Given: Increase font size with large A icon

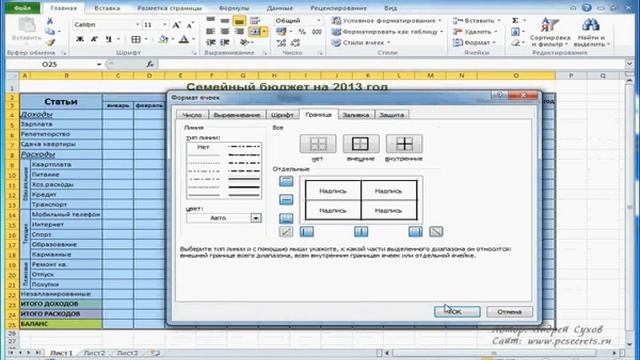Looking at the screenshot, I should tap(176, 25).
